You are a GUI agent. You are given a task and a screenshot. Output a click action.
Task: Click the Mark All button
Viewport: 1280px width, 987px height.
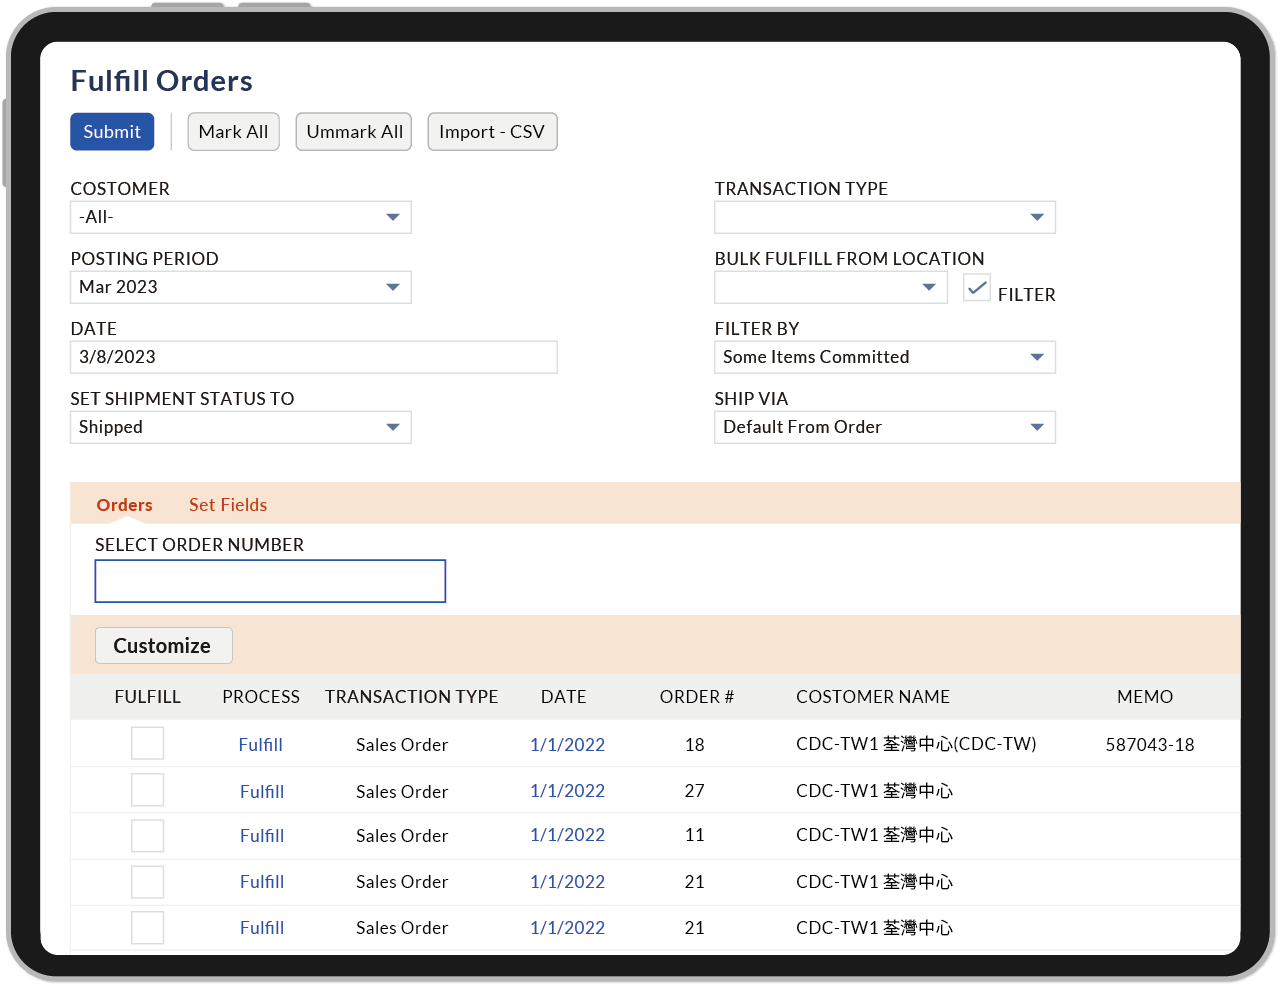[x=233, y=131]
